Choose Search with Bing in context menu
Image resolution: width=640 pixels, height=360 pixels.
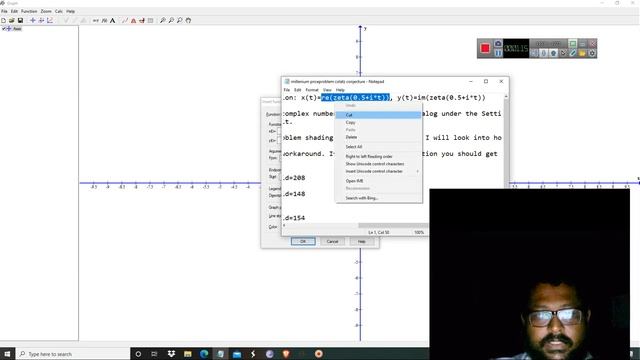coord(378,198)
